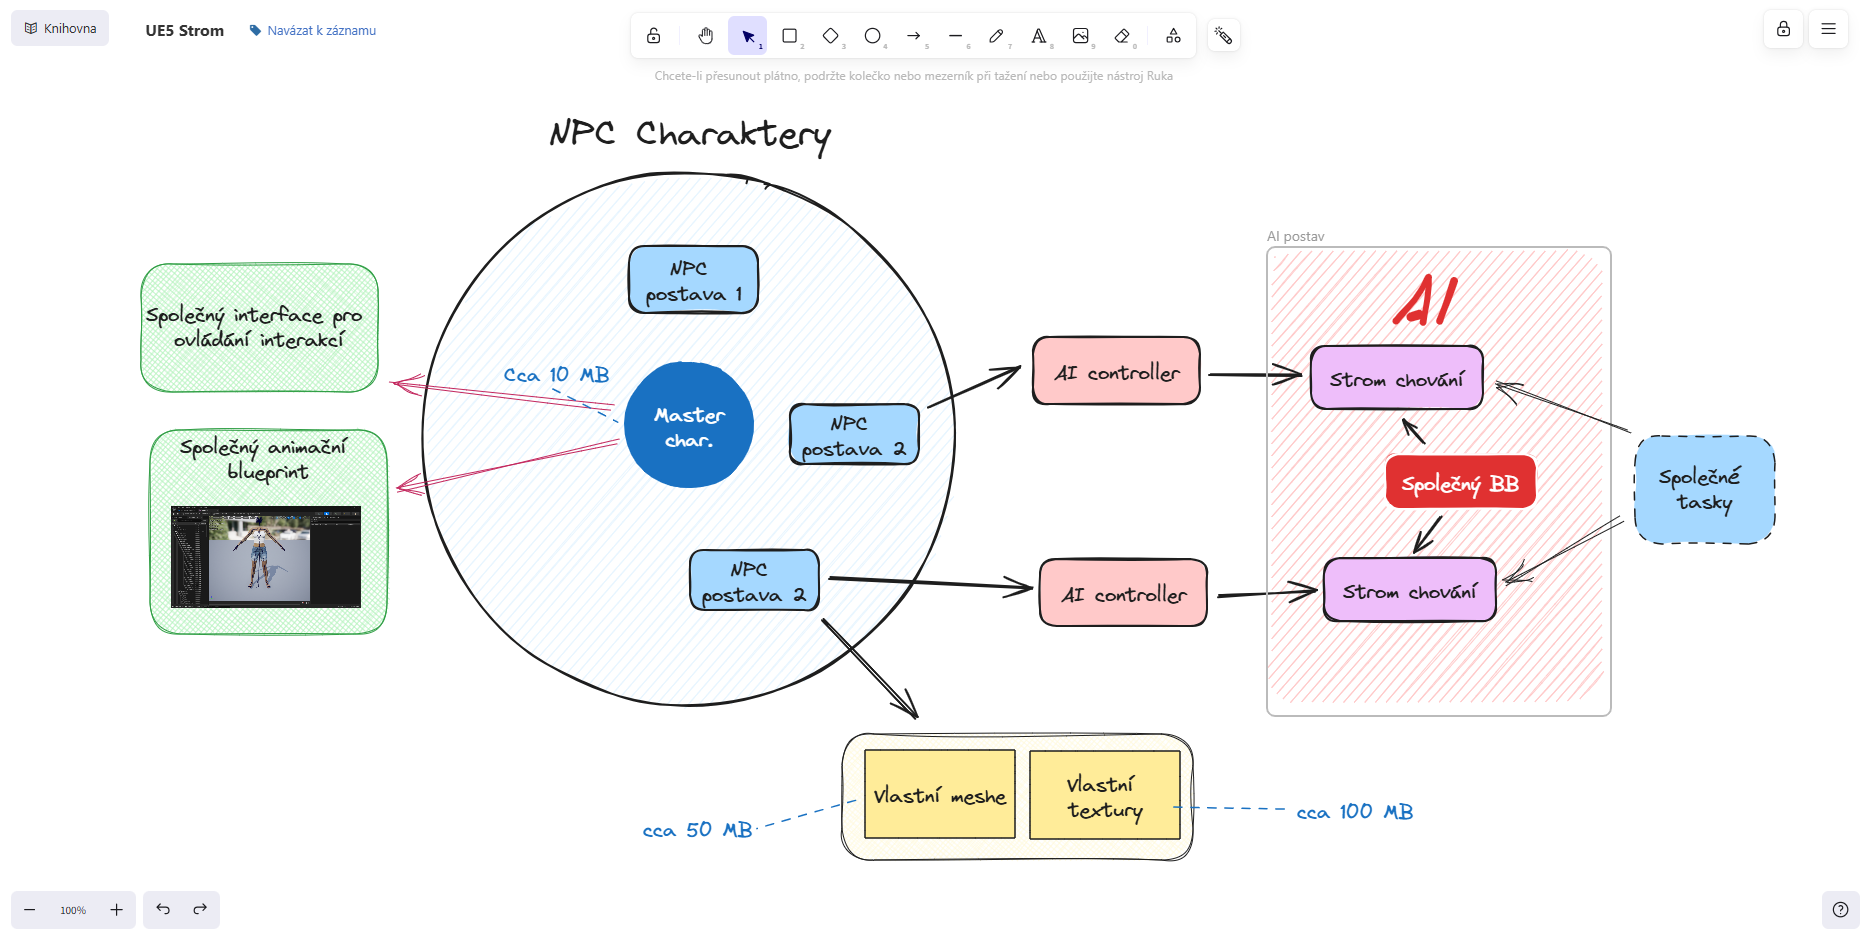This screenshot has width=1864, height=934.
Task: Select the Společné tasky dashed box
Action: pos(1704,490)
